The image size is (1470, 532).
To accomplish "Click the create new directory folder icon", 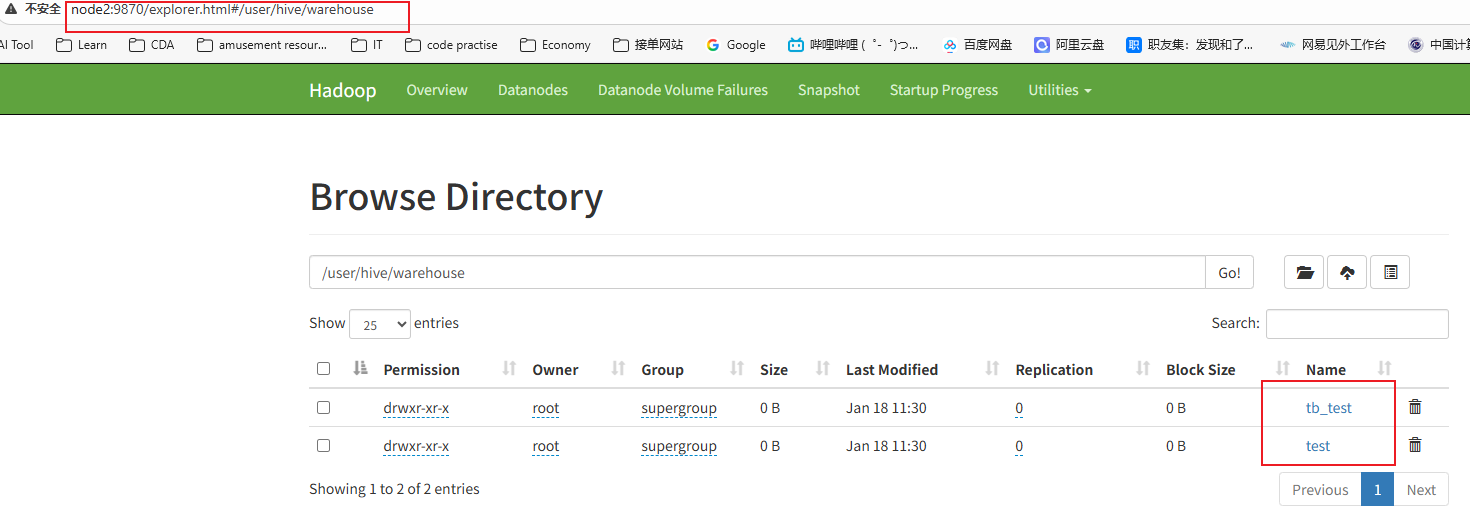I will pyautogui.click(x=1304, y=273).
